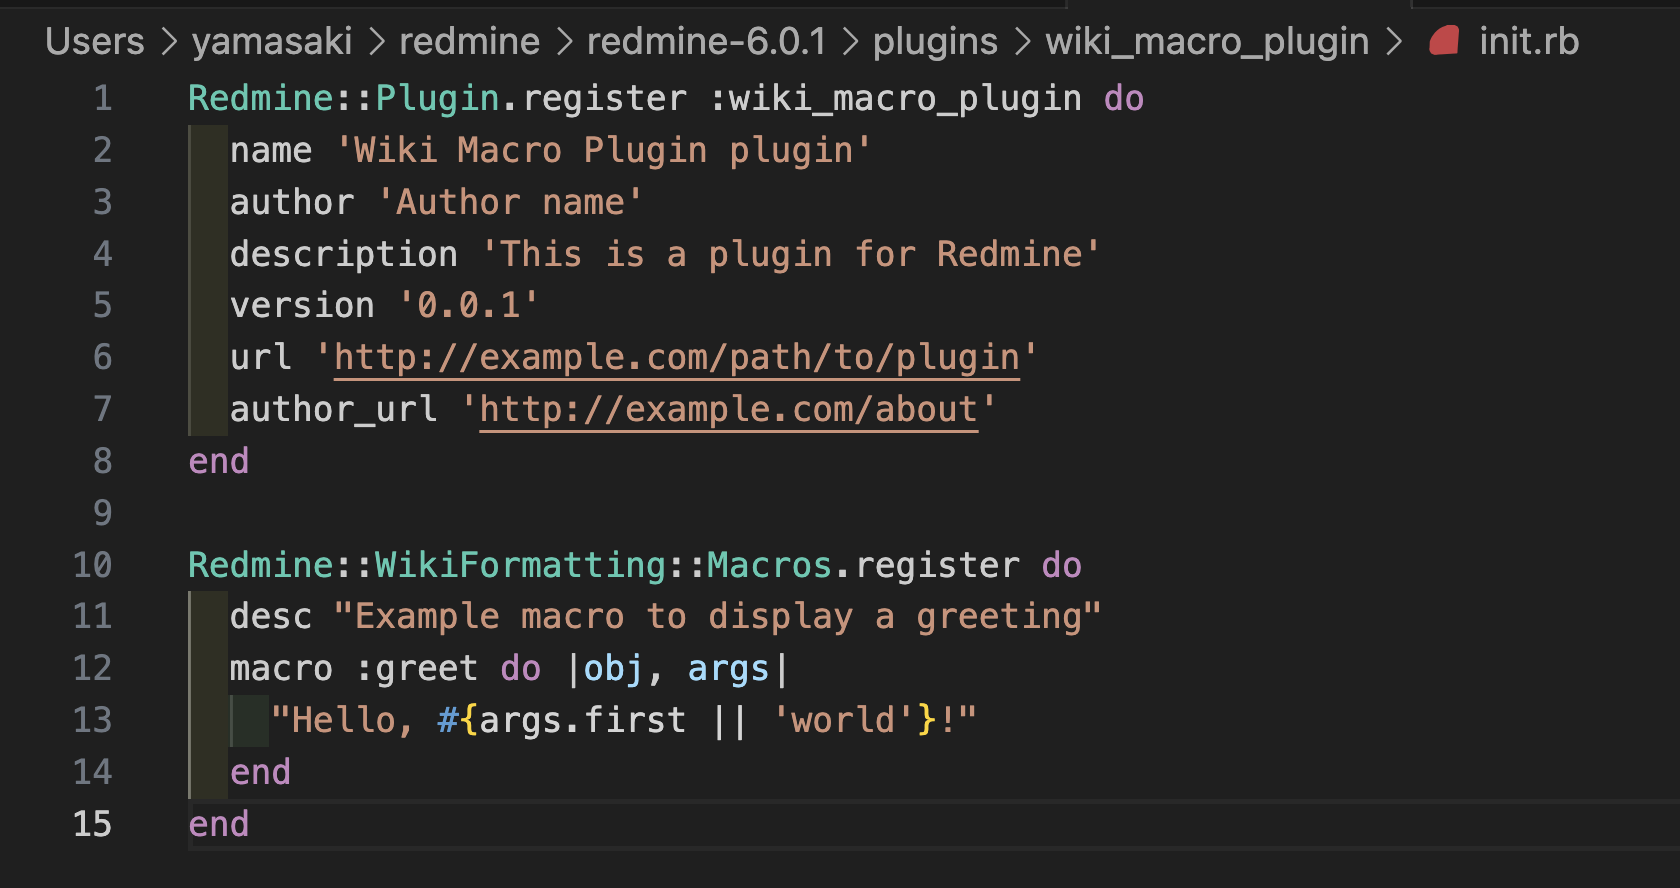1680x888 pixels.
Task: Expand chevron after wiki_macro_plugin breadcrumb
Action: point(1394,42)
